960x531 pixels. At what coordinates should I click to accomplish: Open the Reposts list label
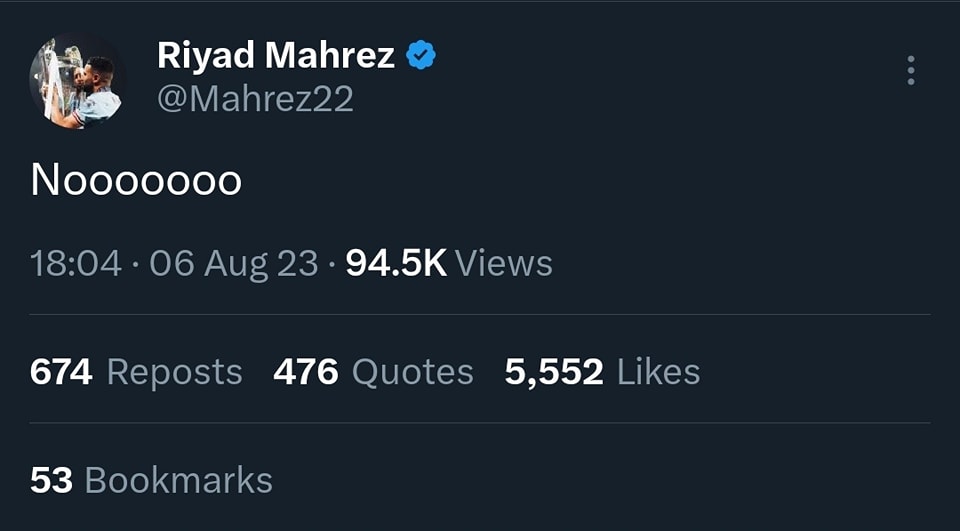pyautogui.click(x=174, y=372)
